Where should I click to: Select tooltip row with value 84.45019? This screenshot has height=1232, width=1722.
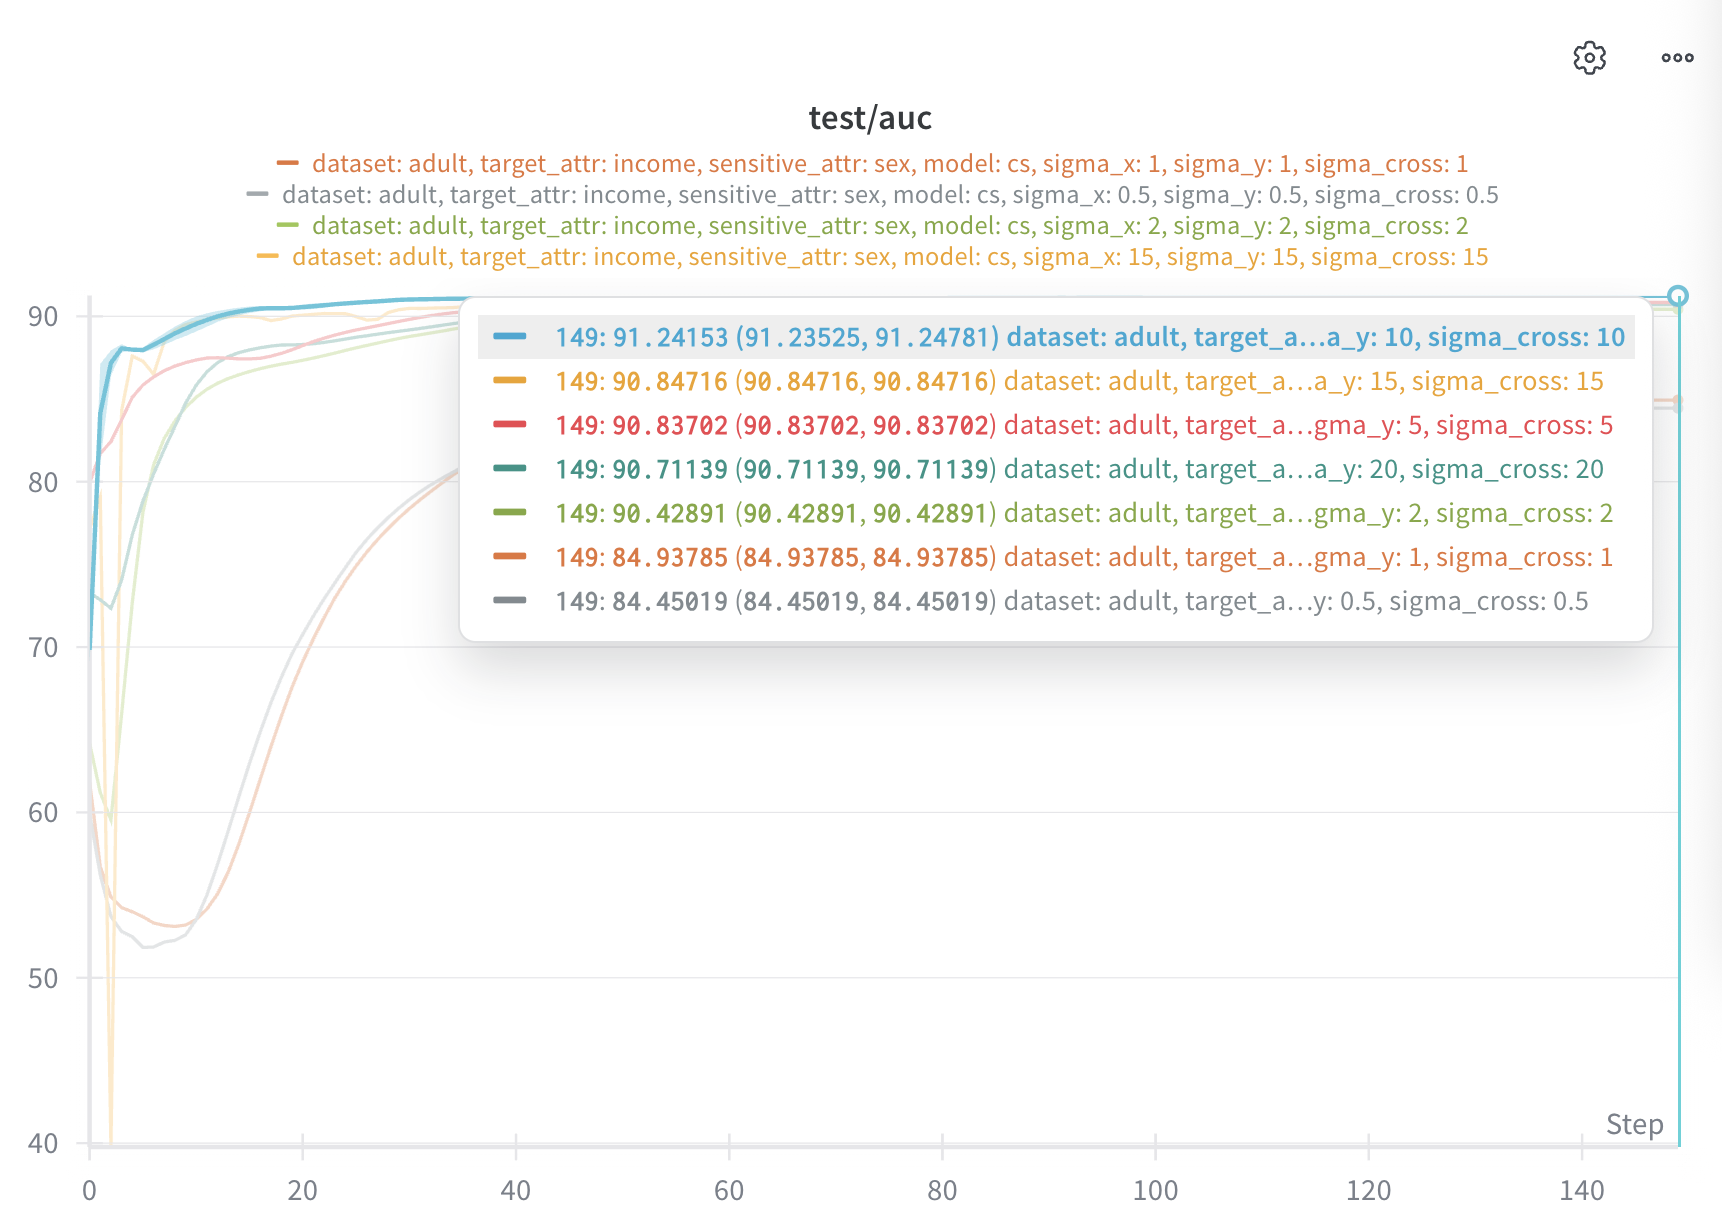1055,601
